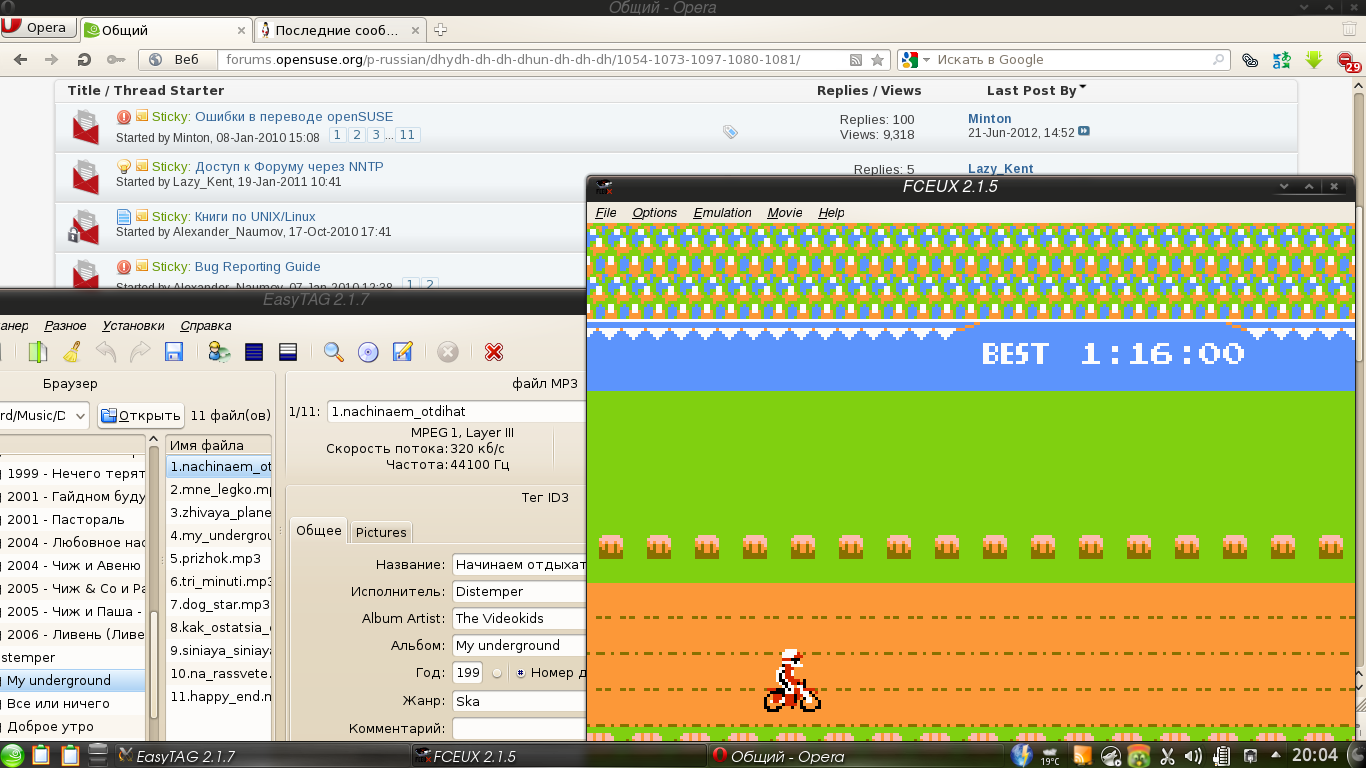Go forward in the Opera browser
Image resolution: width=1366 pixels, height=768 pixels.
tap(52, 60)
